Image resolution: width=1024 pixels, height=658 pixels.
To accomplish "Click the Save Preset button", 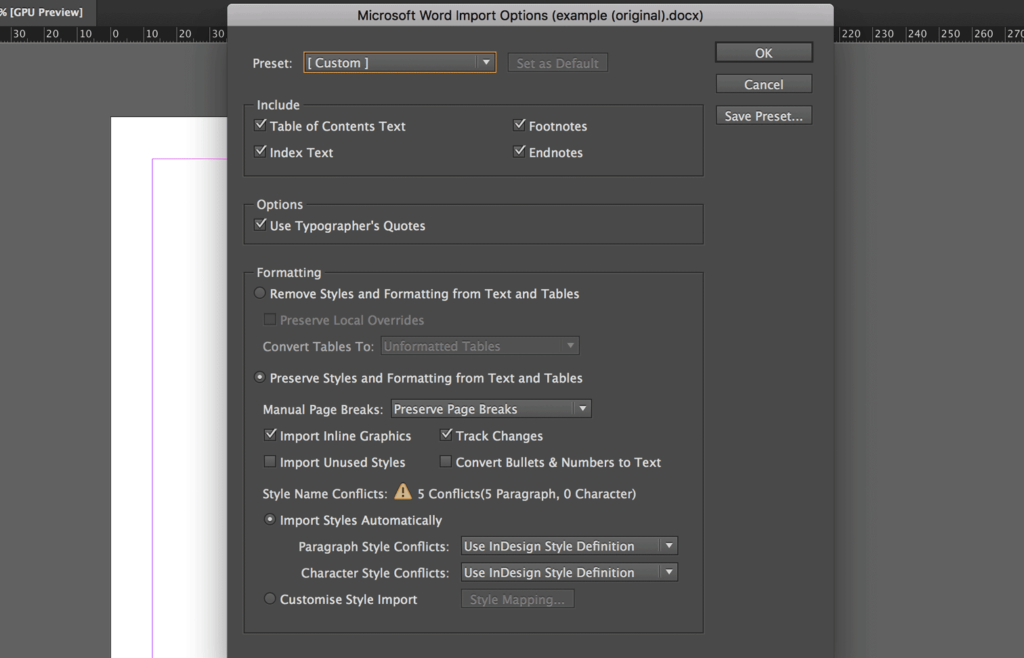I will pyautogui.click(x=763, y=115).
